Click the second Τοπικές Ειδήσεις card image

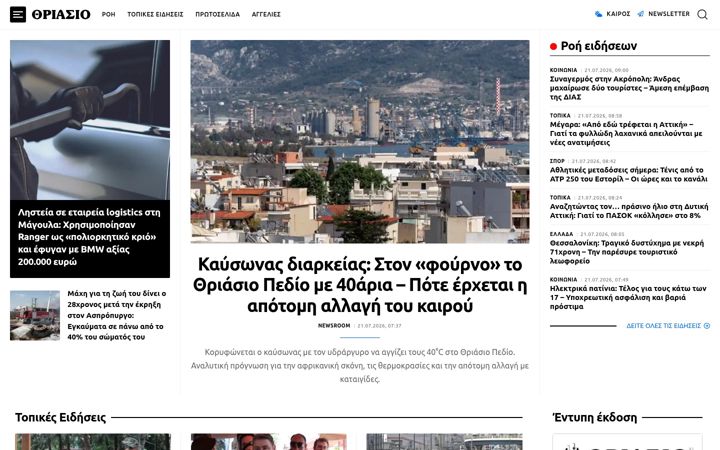coord(269,442)
